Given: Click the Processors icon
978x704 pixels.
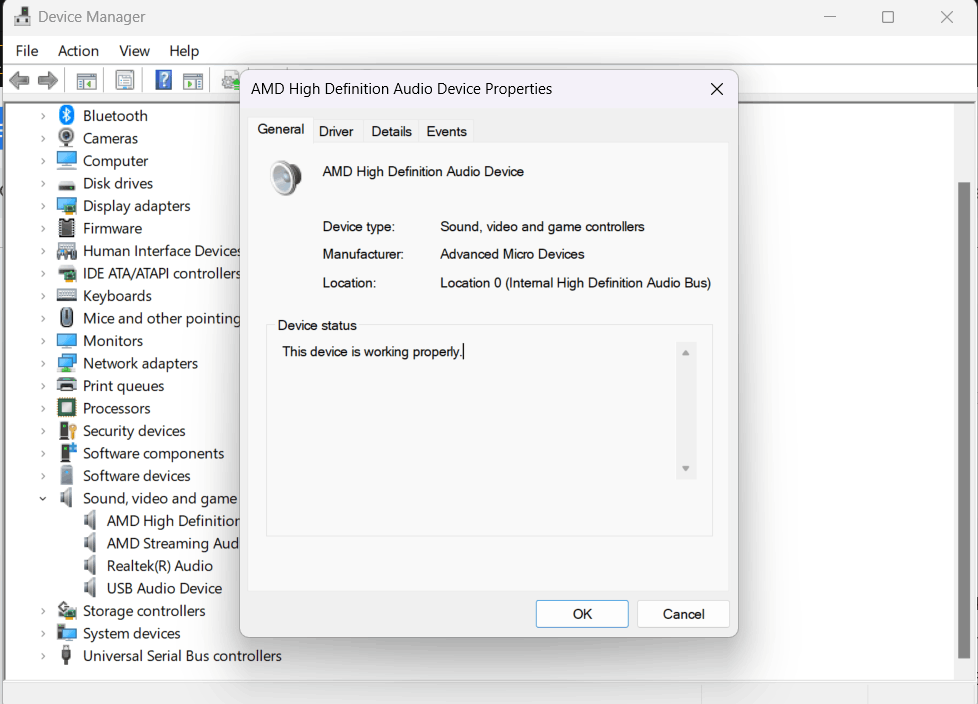Looking at the screenshot, I should [x=66, y=408].
